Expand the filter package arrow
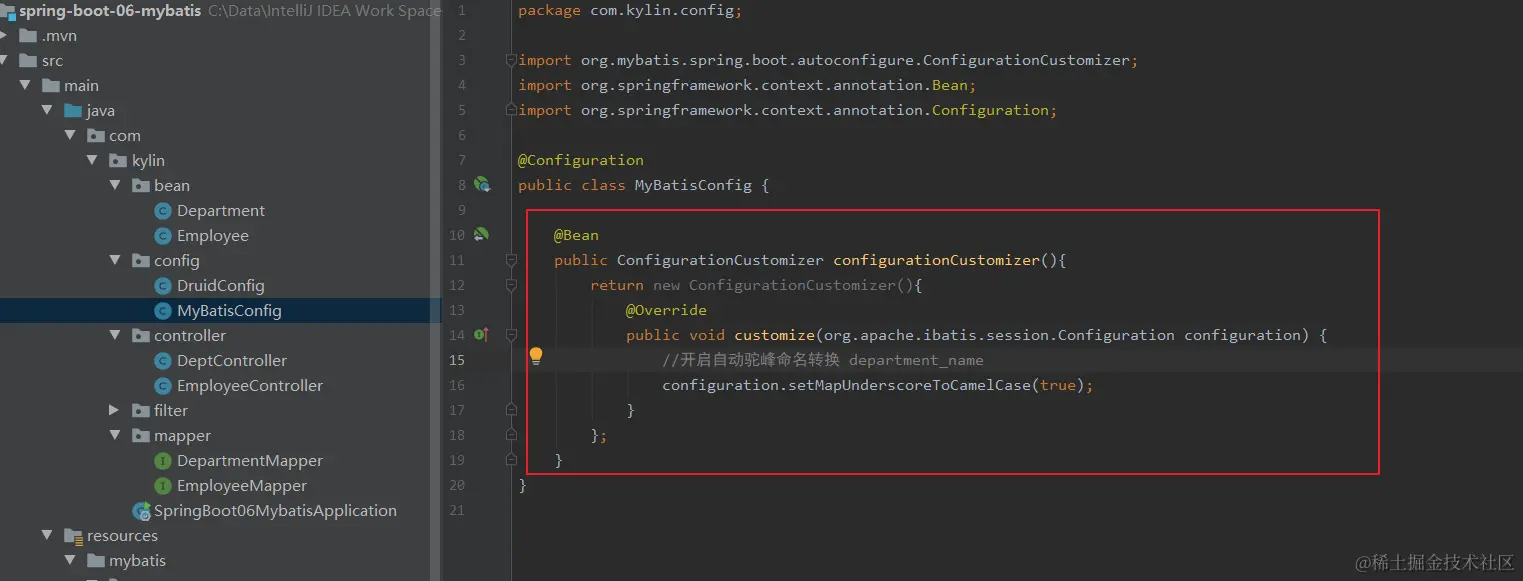Image resolution: width=1523 pixels, height=581 pixels. (115, 410)
